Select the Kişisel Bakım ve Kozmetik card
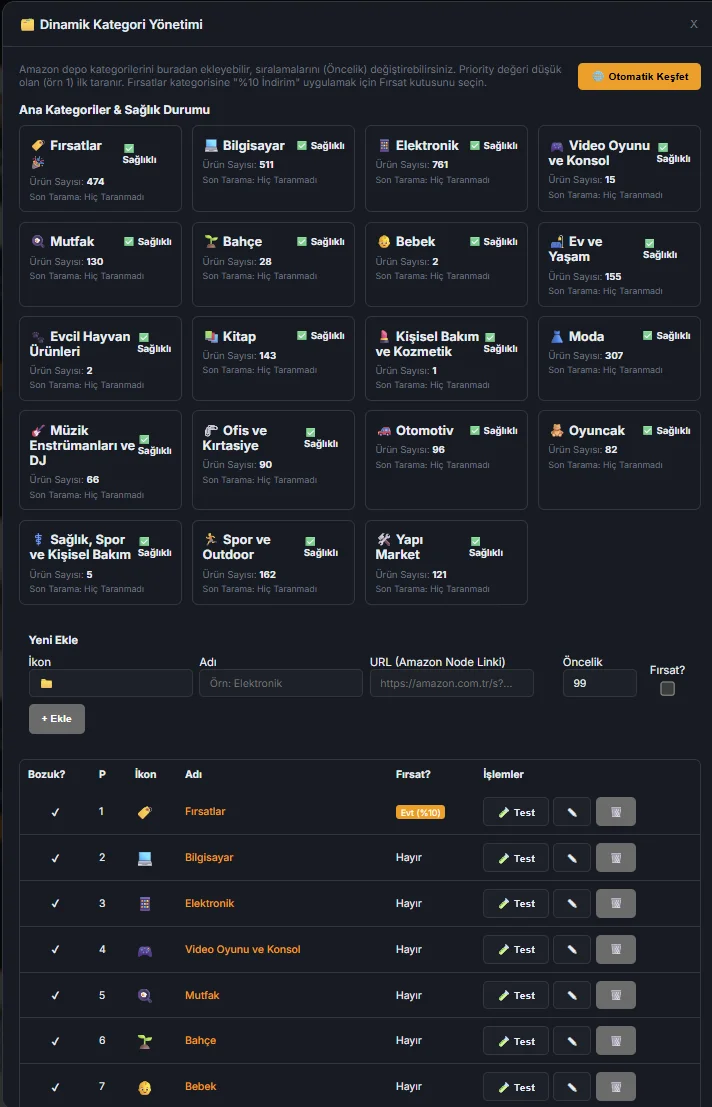712x1107 pixels. tap(446, 359)
